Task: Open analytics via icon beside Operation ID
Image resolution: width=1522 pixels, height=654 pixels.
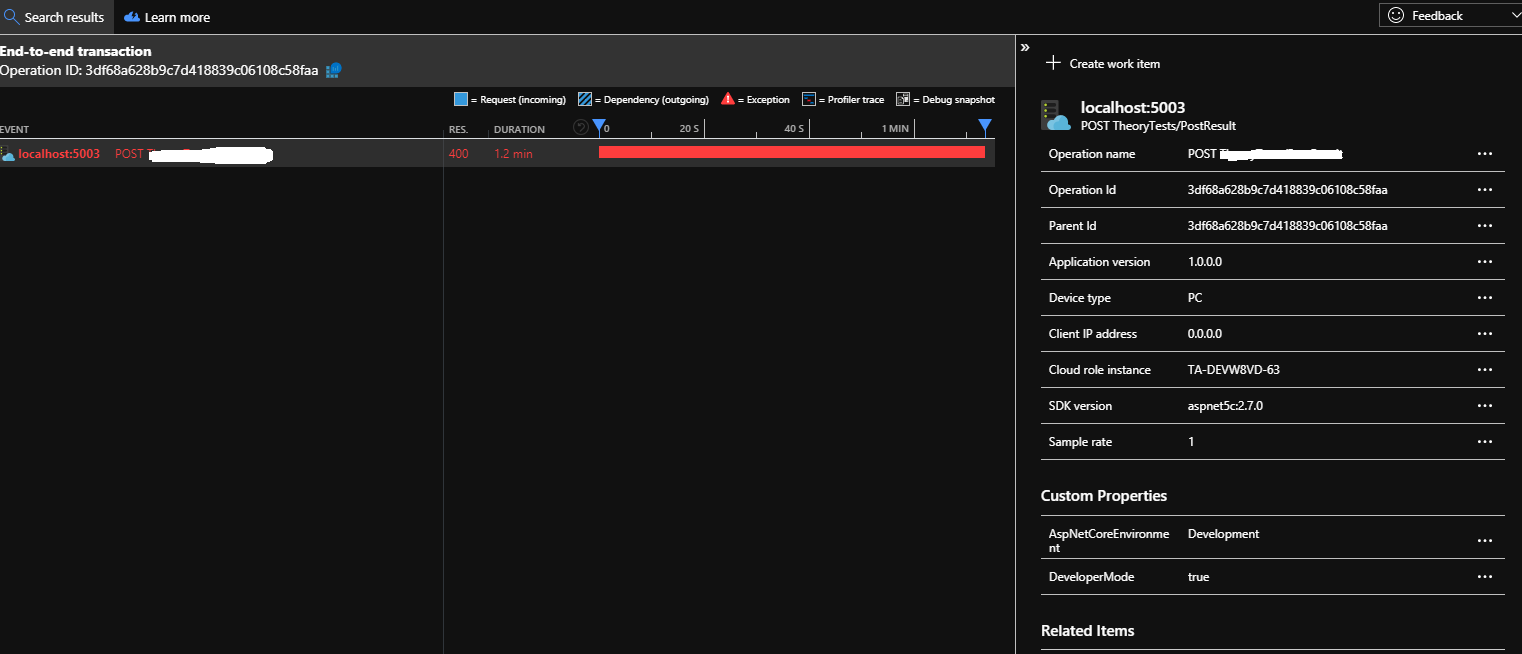Action: point(331,70)
